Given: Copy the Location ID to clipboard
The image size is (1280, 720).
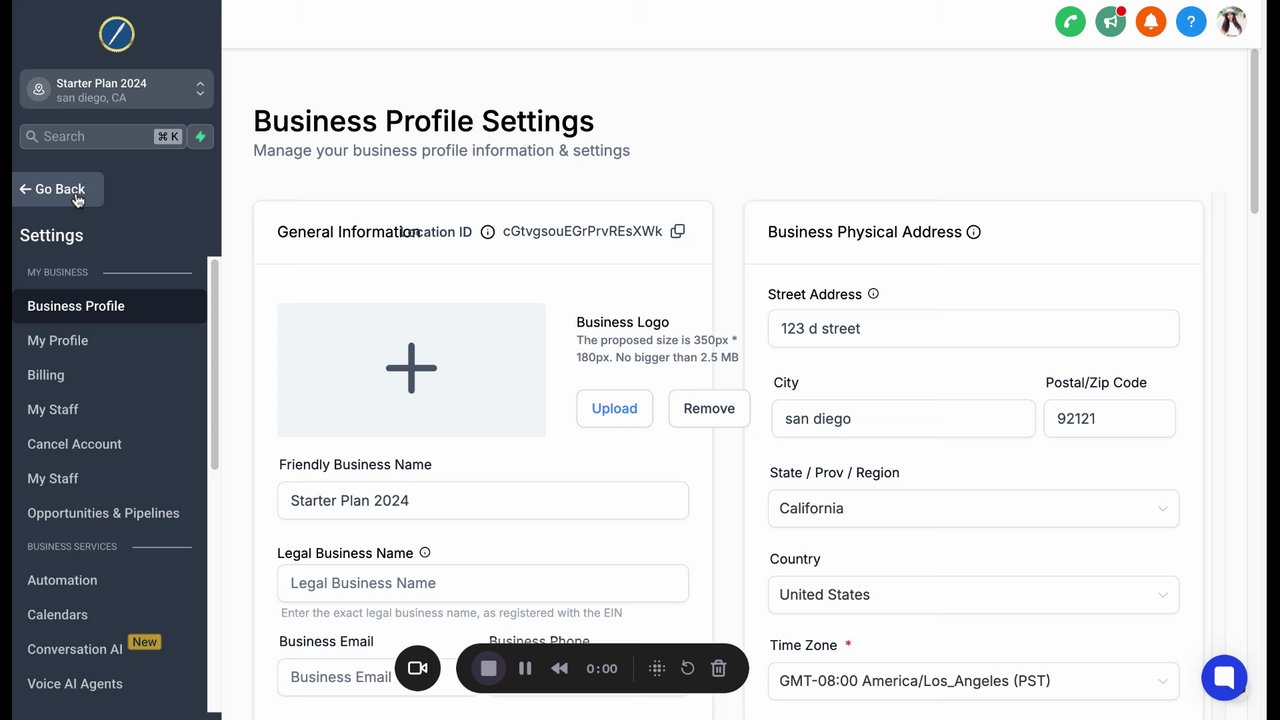Looking at the screenshot, I should click(x=678, y=231).
